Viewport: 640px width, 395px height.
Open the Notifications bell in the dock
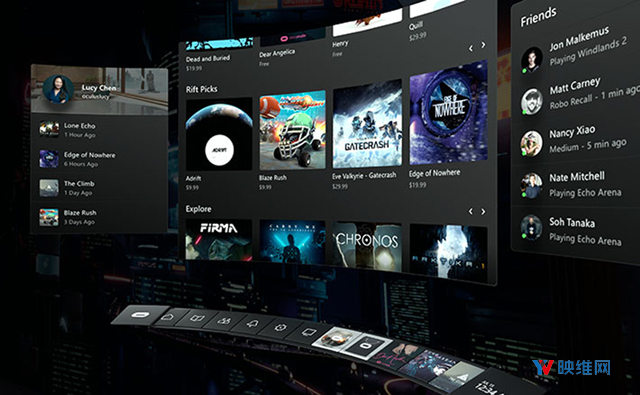(252, 324)
